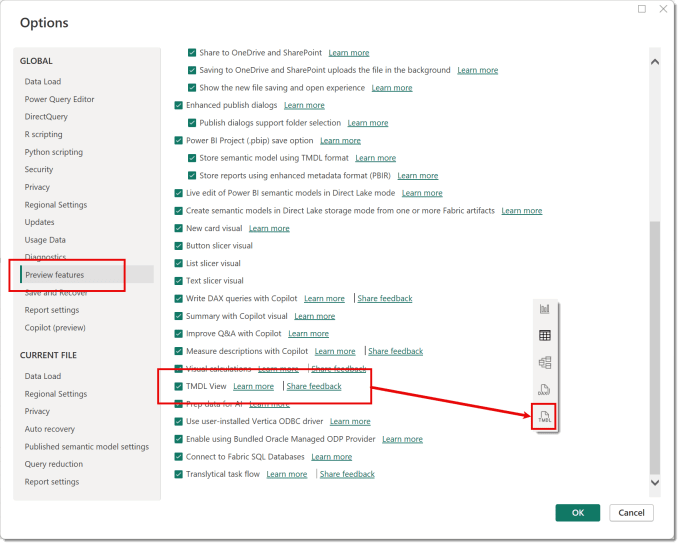Viewport: 680px width, 545px height.
Task: Open Learn more for Enhanced publish dialogs
Action: (306, 106)
